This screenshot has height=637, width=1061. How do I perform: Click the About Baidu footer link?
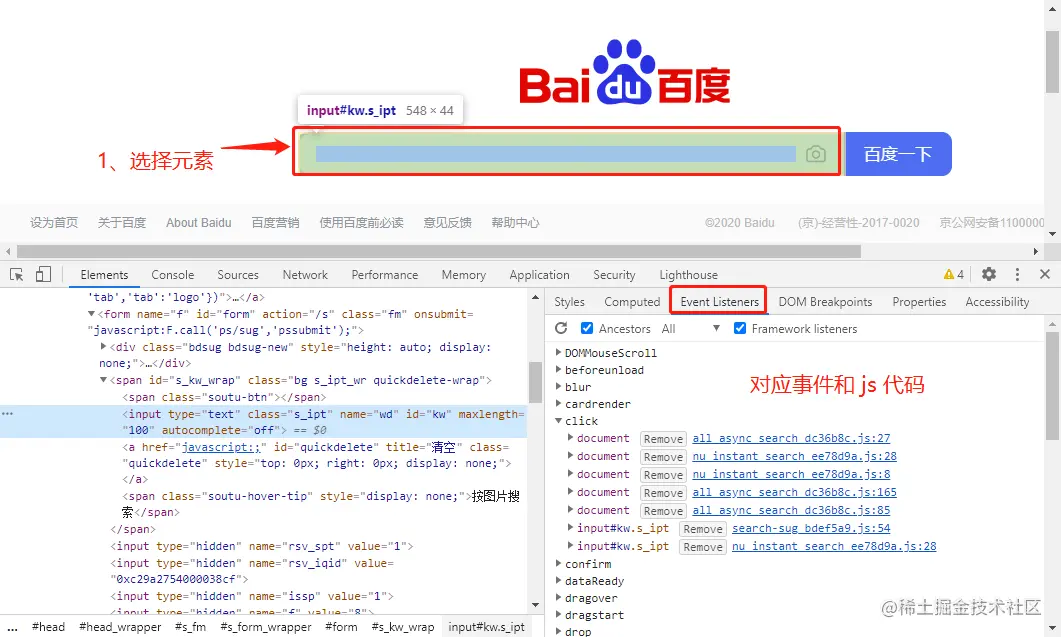tap(198, 223)
